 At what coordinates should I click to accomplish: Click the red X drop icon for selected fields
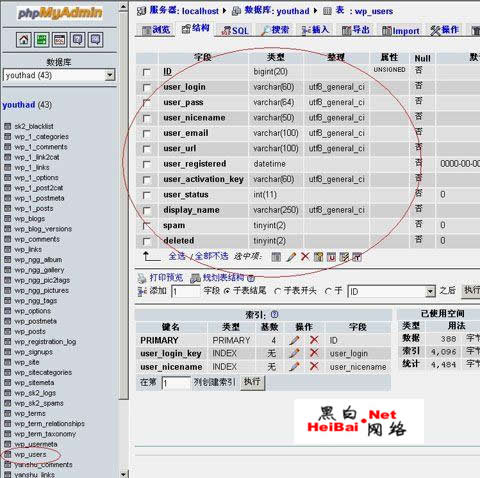tap(305, 257)
